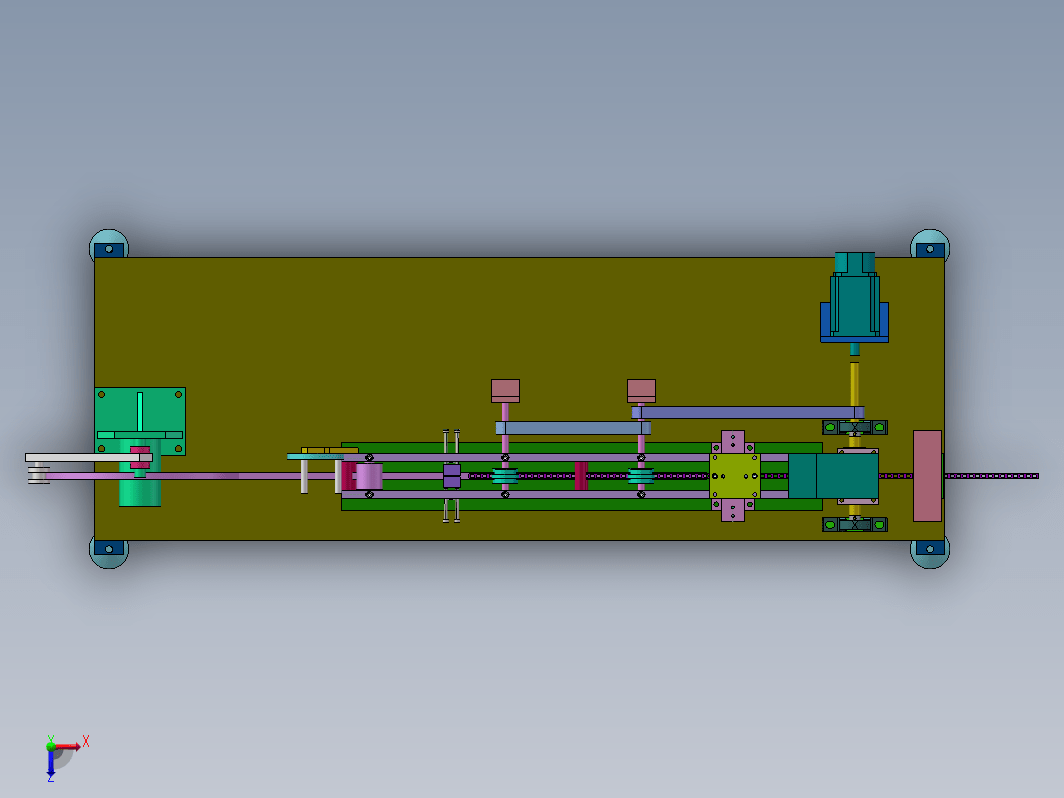Select the light purple roller near the rail start
Screen dimensions: 1064x798
[x=369, y=476]
